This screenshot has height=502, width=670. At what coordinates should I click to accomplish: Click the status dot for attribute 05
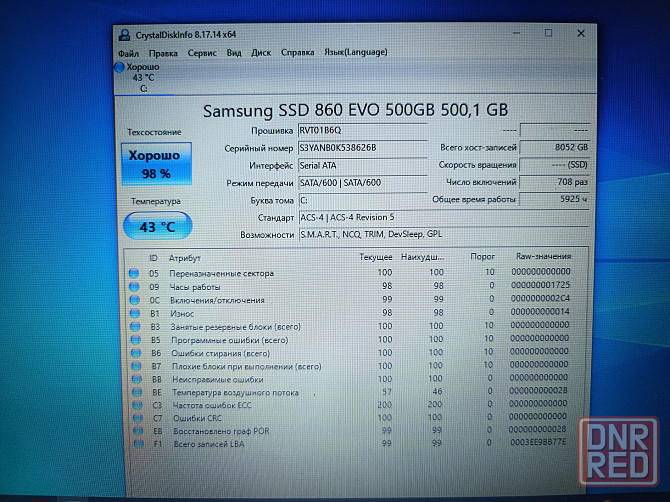pos(134,273)
